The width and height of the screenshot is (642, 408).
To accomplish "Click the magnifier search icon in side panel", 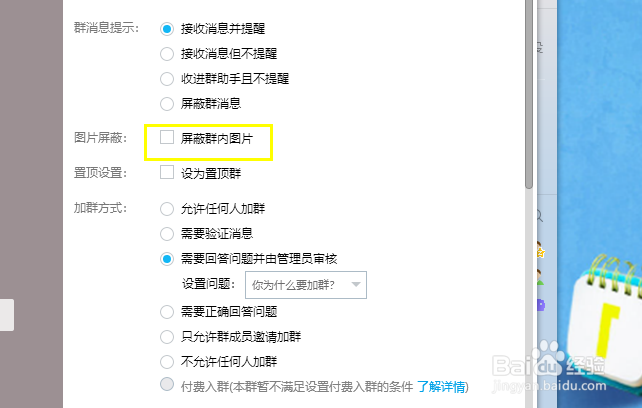I will coord(540,216).
